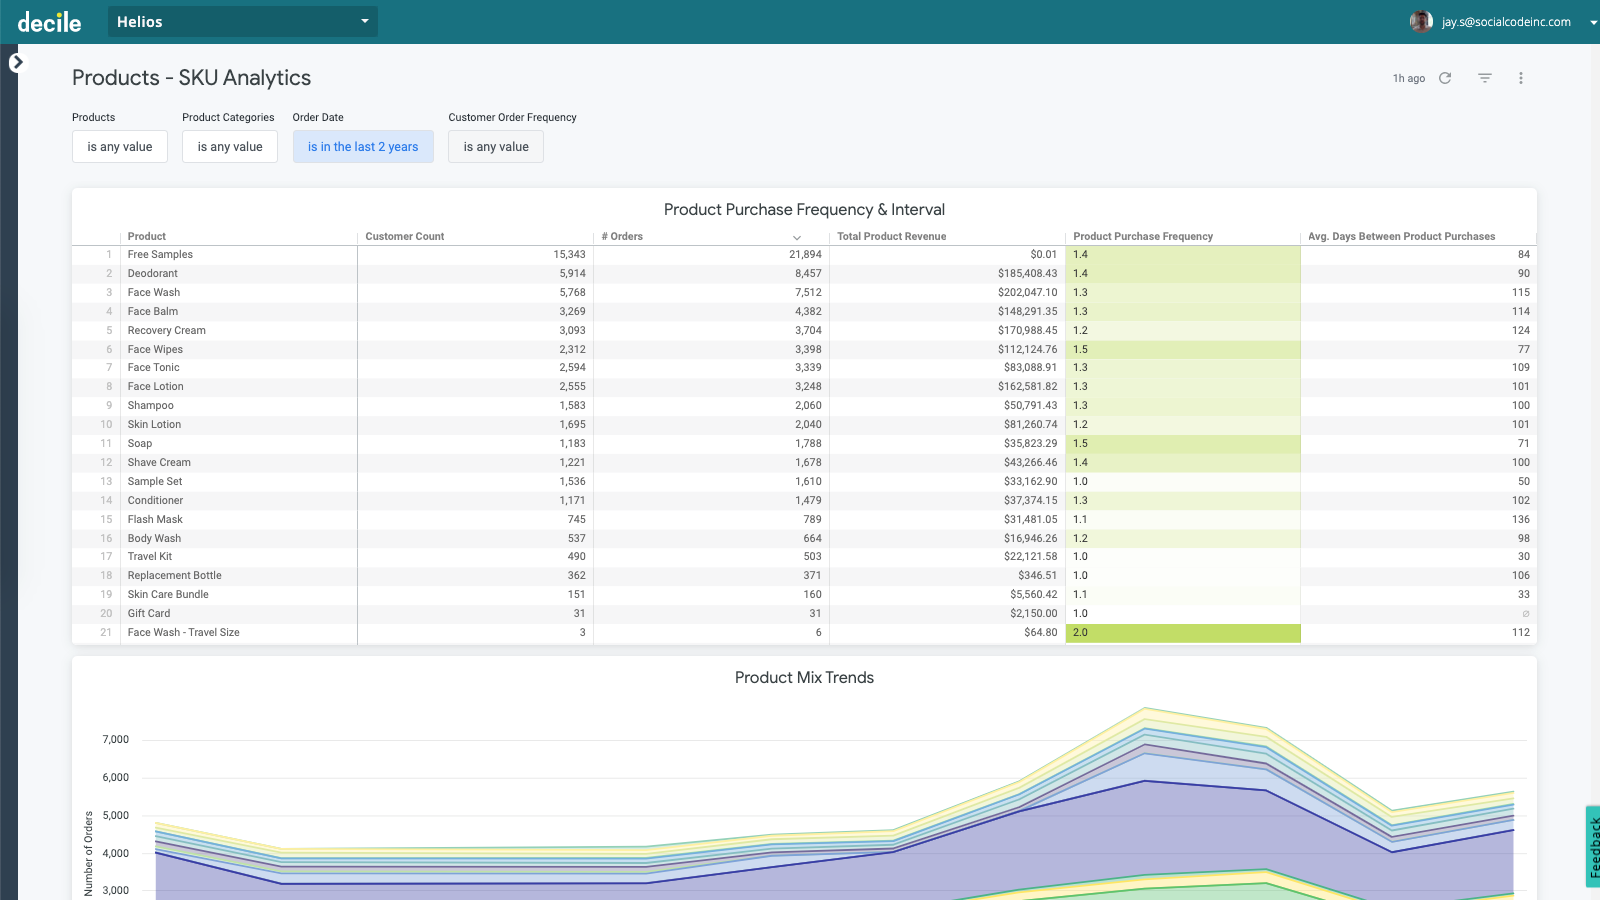Click the Customer Count column header
Image resolution: width=1600 pixels, height=900 pixels.
(404, 237)
